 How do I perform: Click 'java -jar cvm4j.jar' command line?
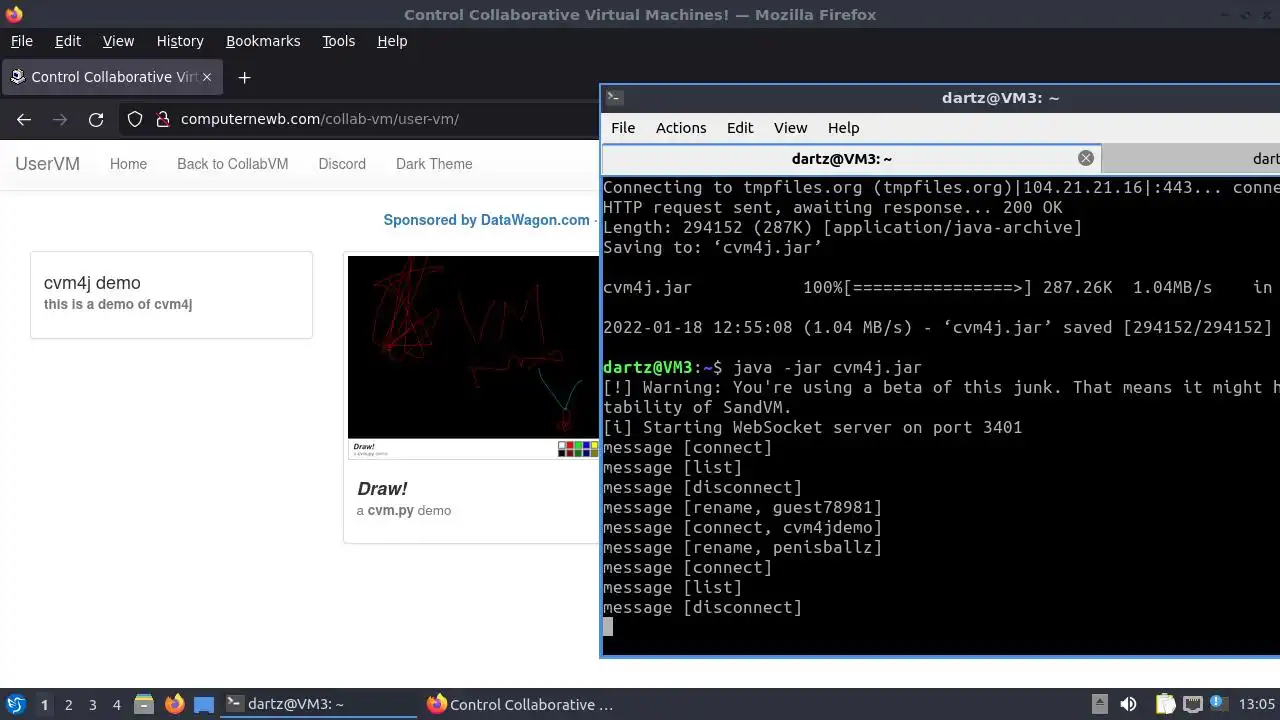[x=827, y=368]
